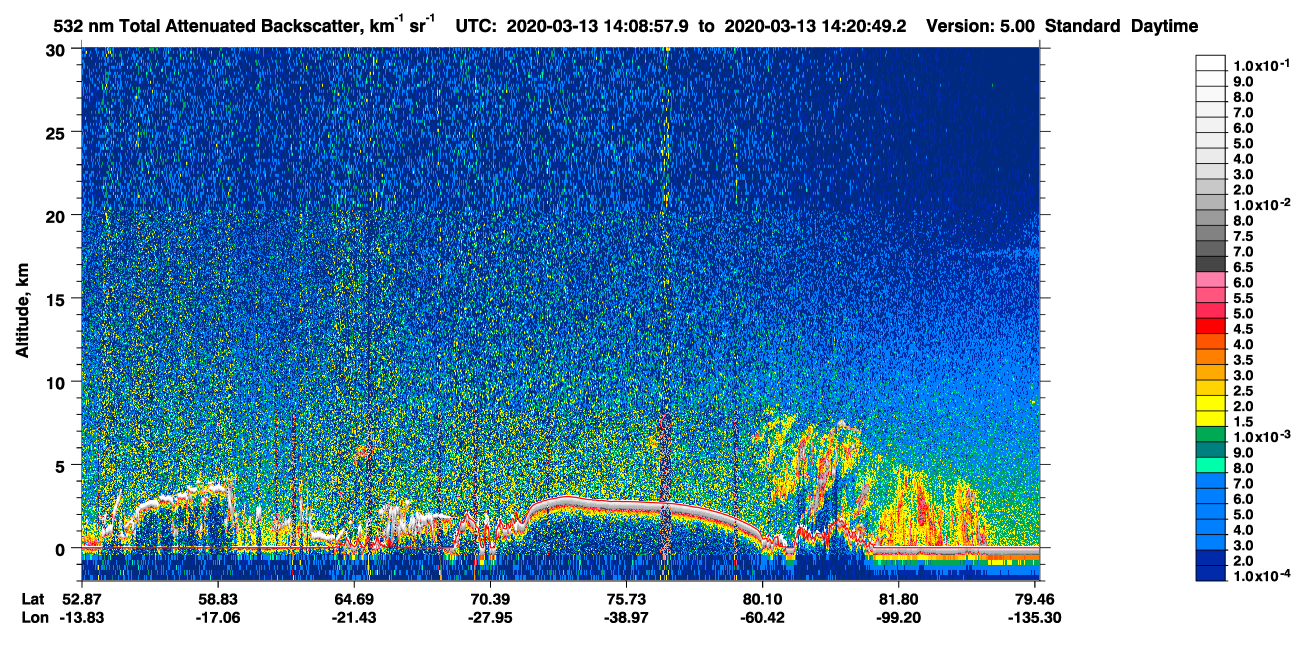Click latitude value 64.69
The height and width of the screenshot is (667, 1300).
[x=355, y=599]
